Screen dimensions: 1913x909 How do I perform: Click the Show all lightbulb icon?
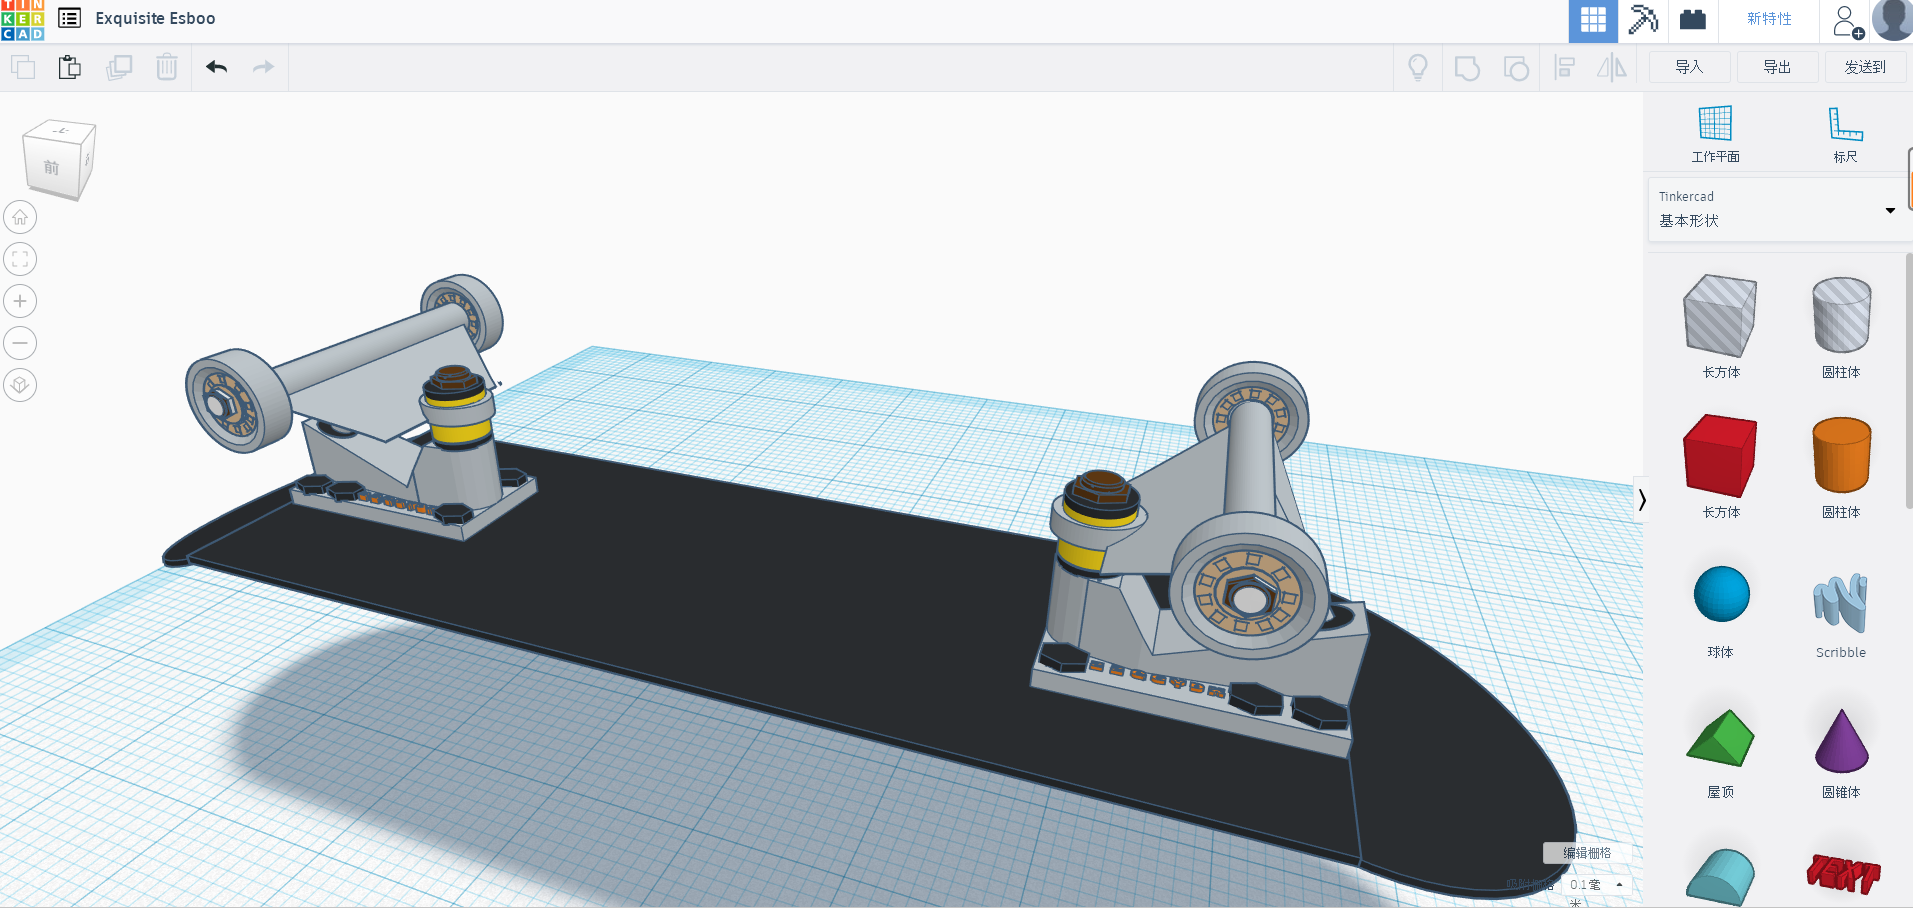(1418, 68)
